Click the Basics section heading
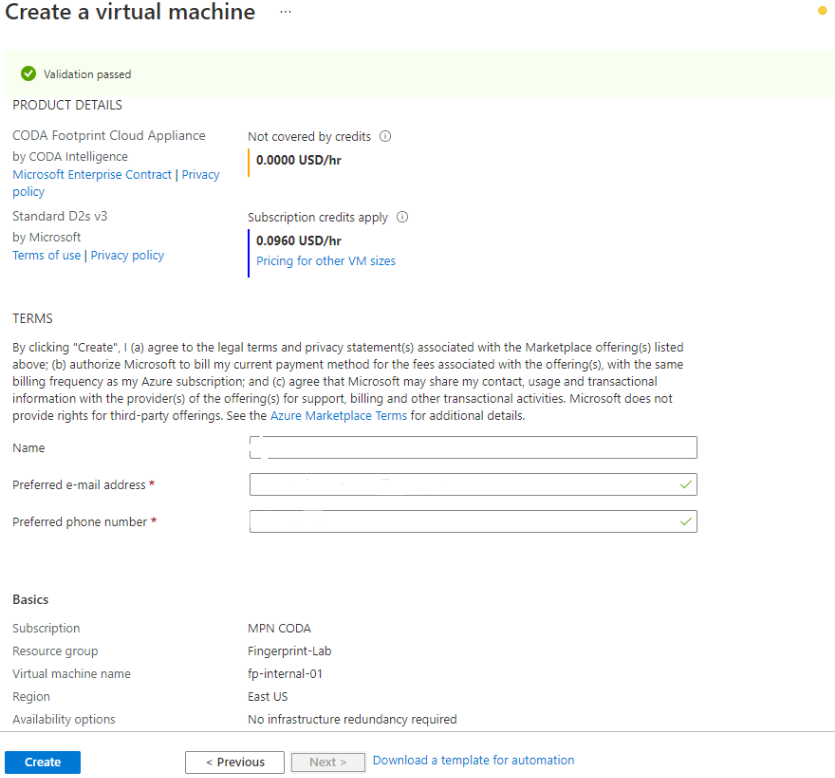 (30, 600)
